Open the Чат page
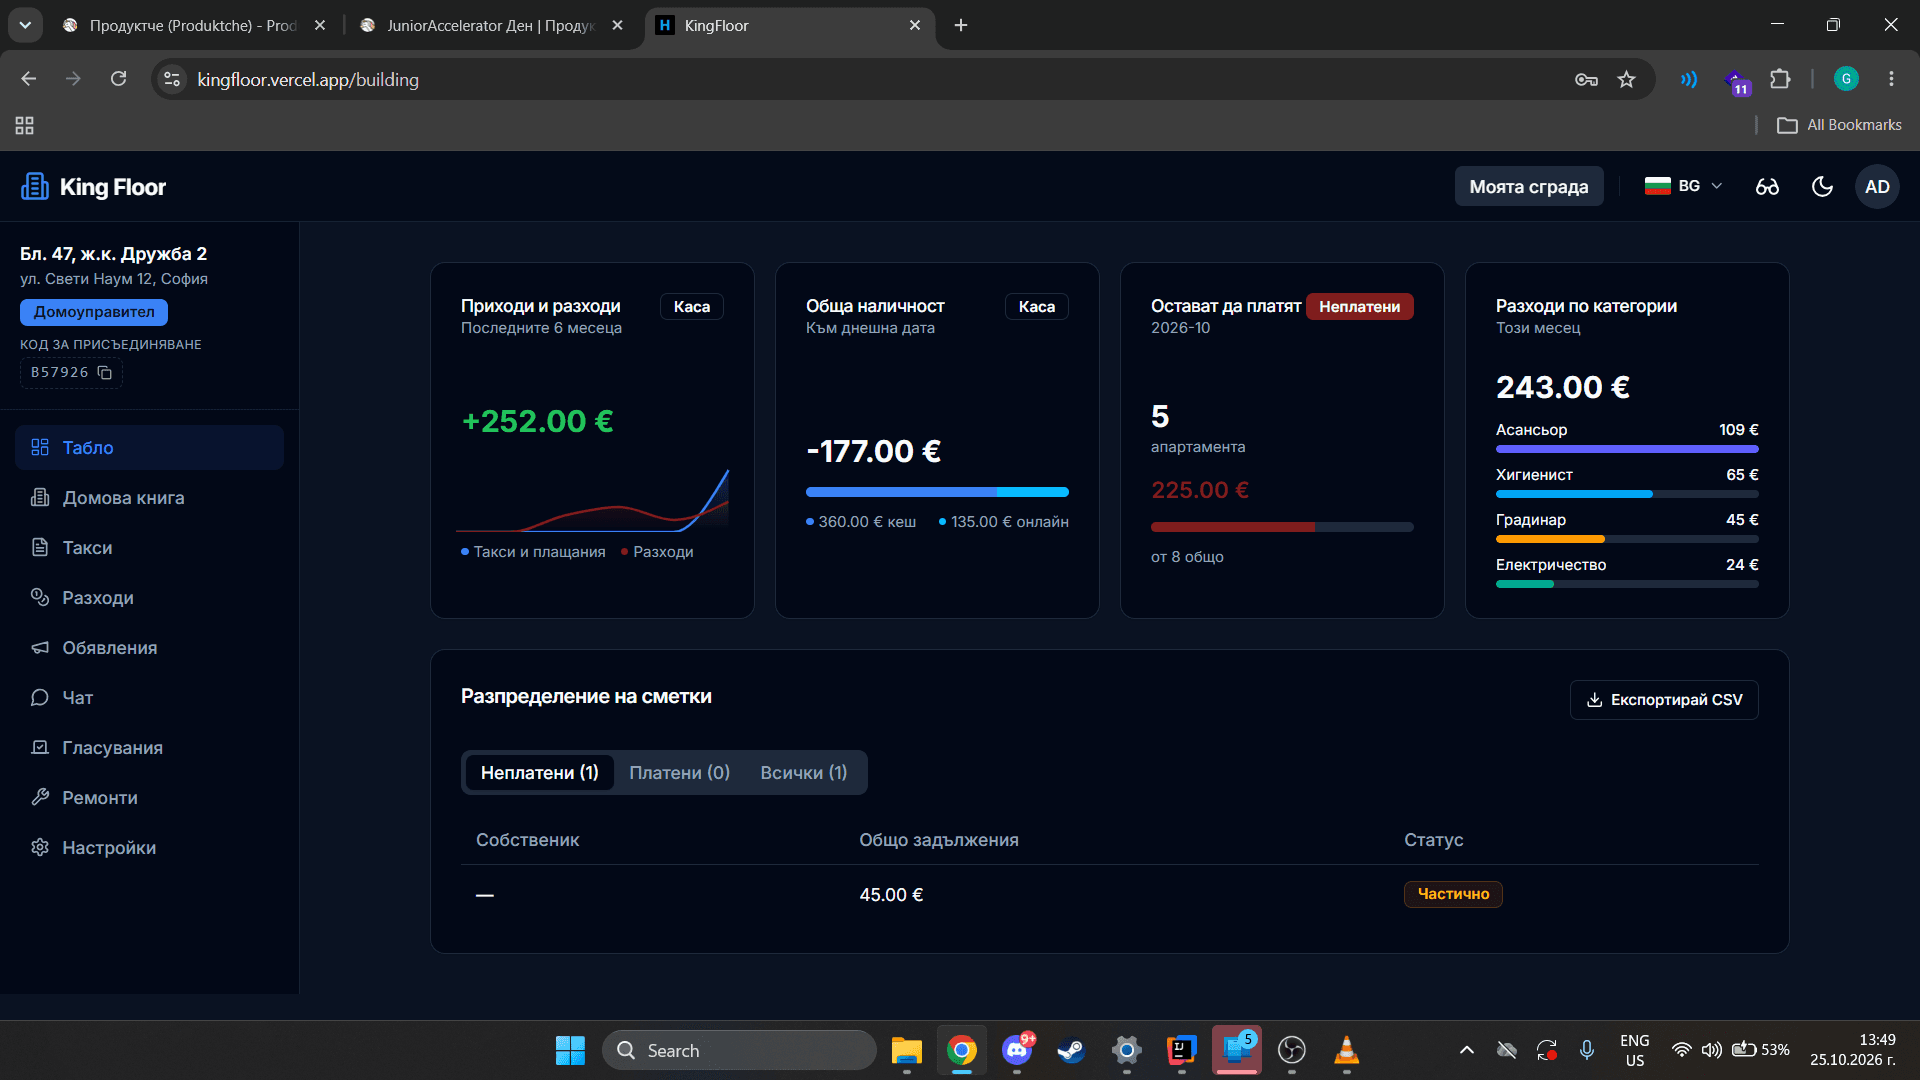This screenshot has height=1080, width=1920. (x=149, y=698)
